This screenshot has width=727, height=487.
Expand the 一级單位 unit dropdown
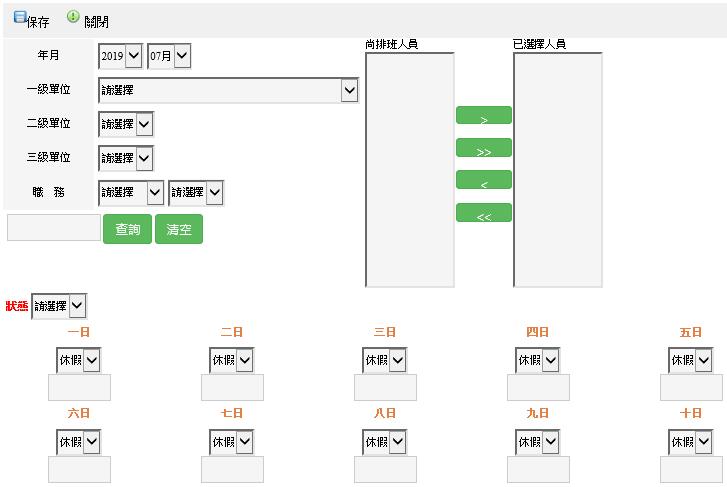pyautogui.click(x=228, y=91)
